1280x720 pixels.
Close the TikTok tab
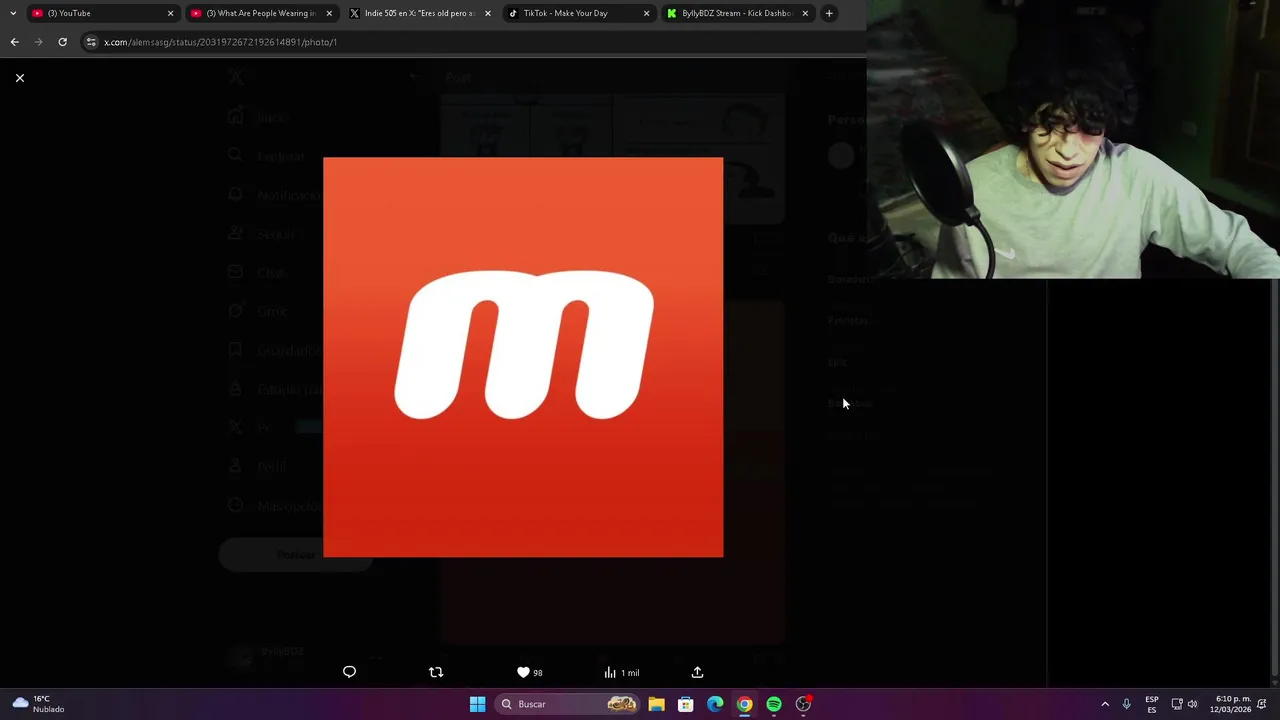(646, 13)
